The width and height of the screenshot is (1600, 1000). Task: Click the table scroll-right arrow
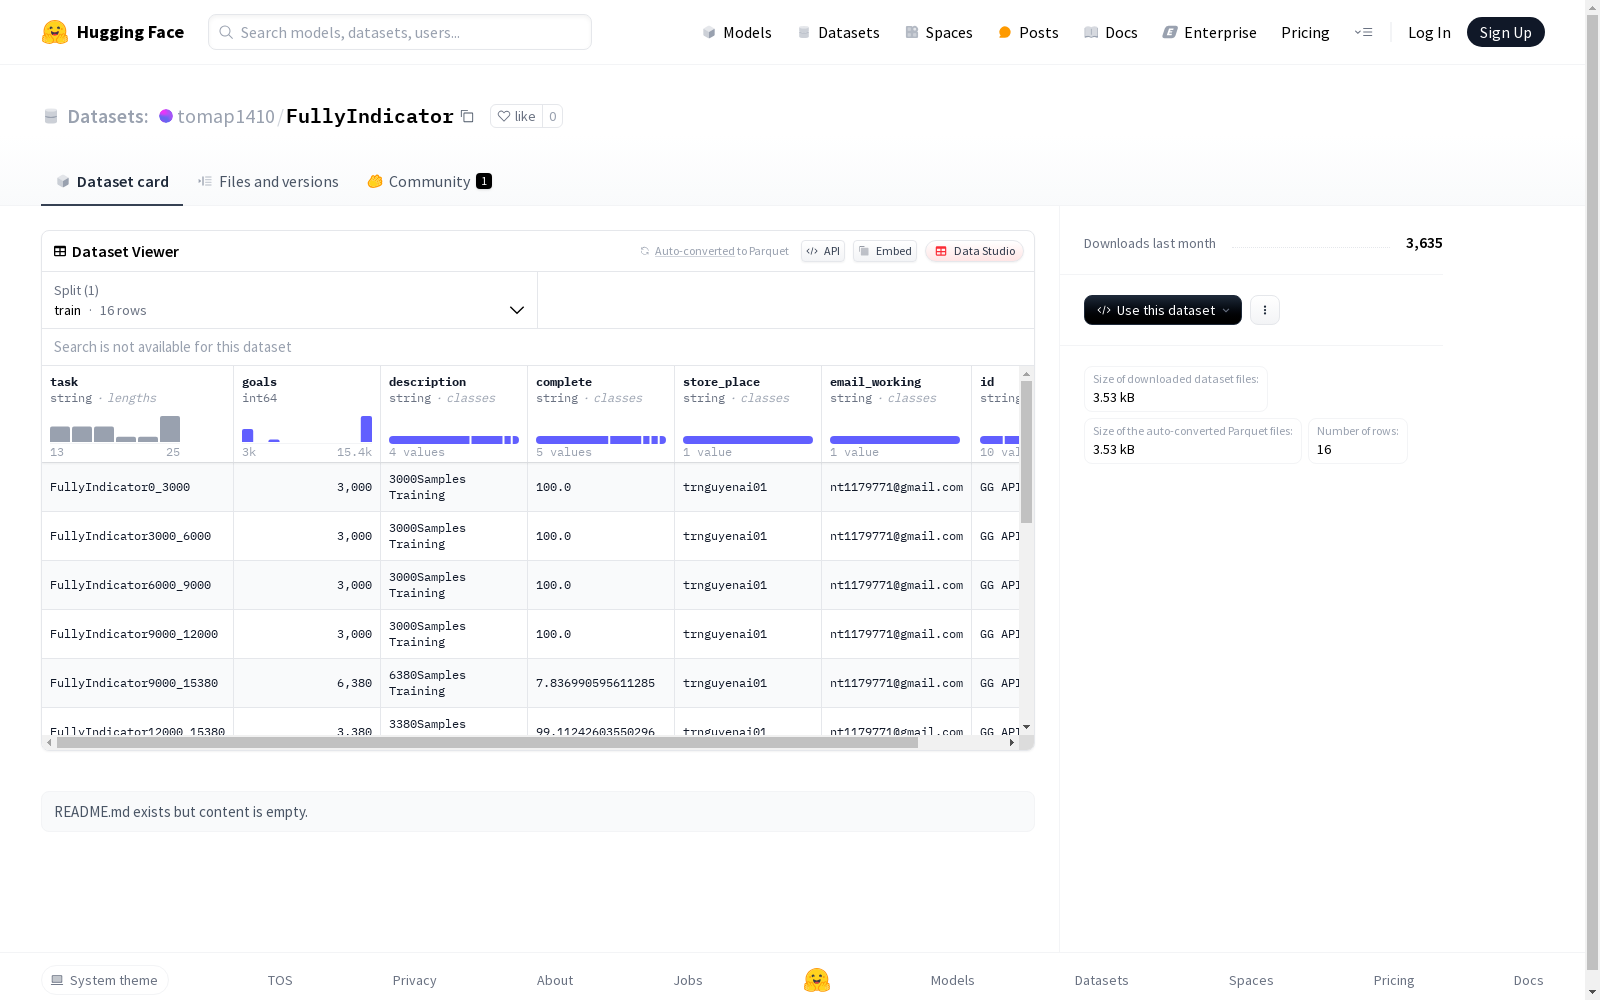point(1012,743)
